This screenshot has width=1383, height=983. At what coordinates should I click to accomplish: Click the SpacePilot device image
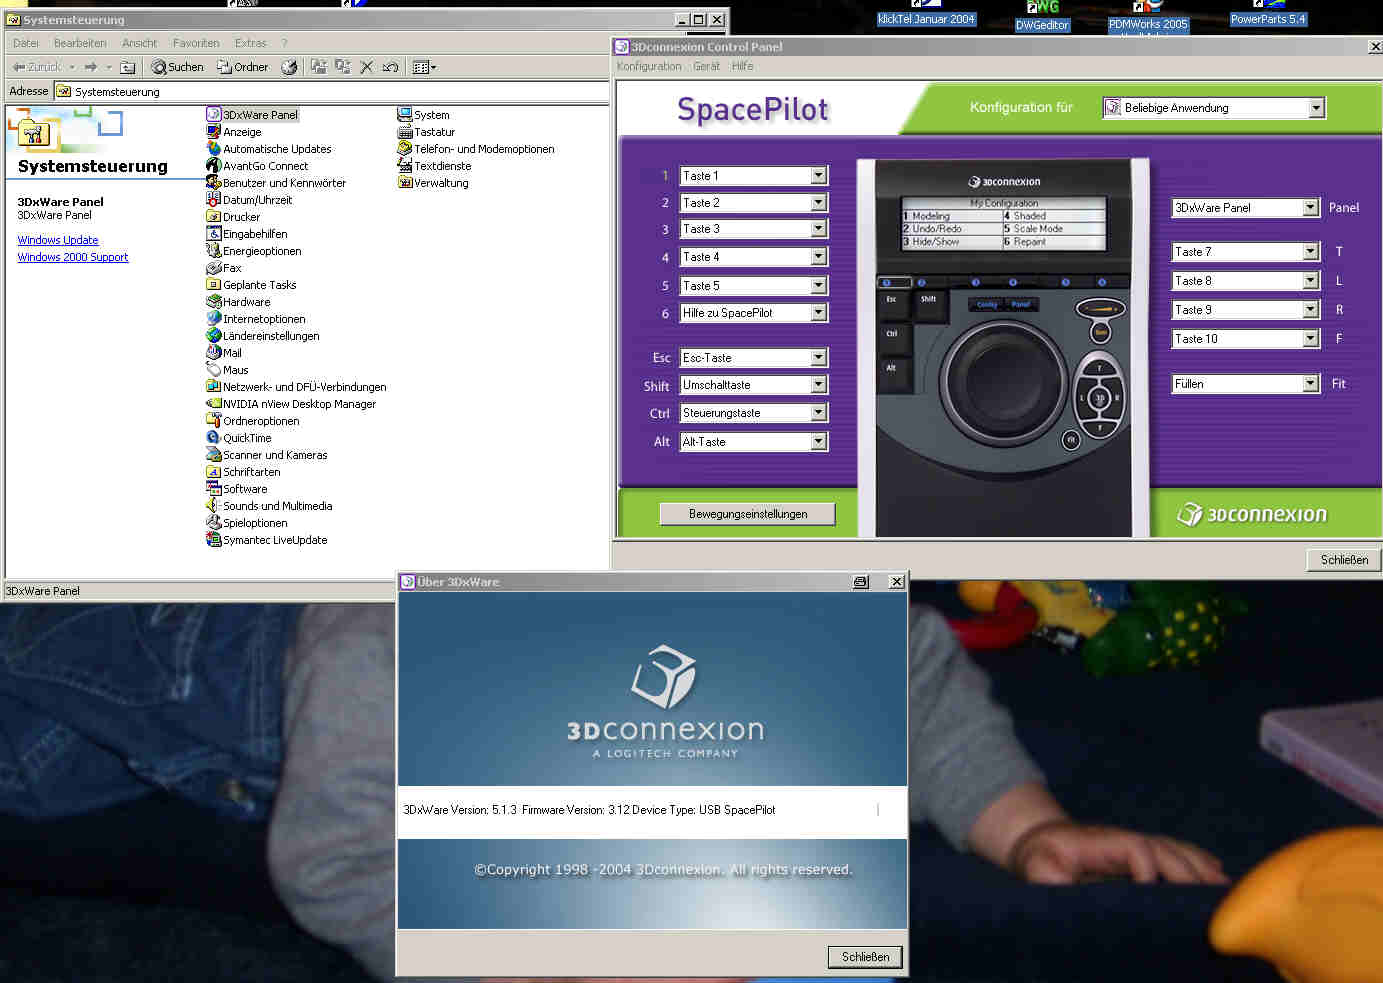[x=1004, y=346]
